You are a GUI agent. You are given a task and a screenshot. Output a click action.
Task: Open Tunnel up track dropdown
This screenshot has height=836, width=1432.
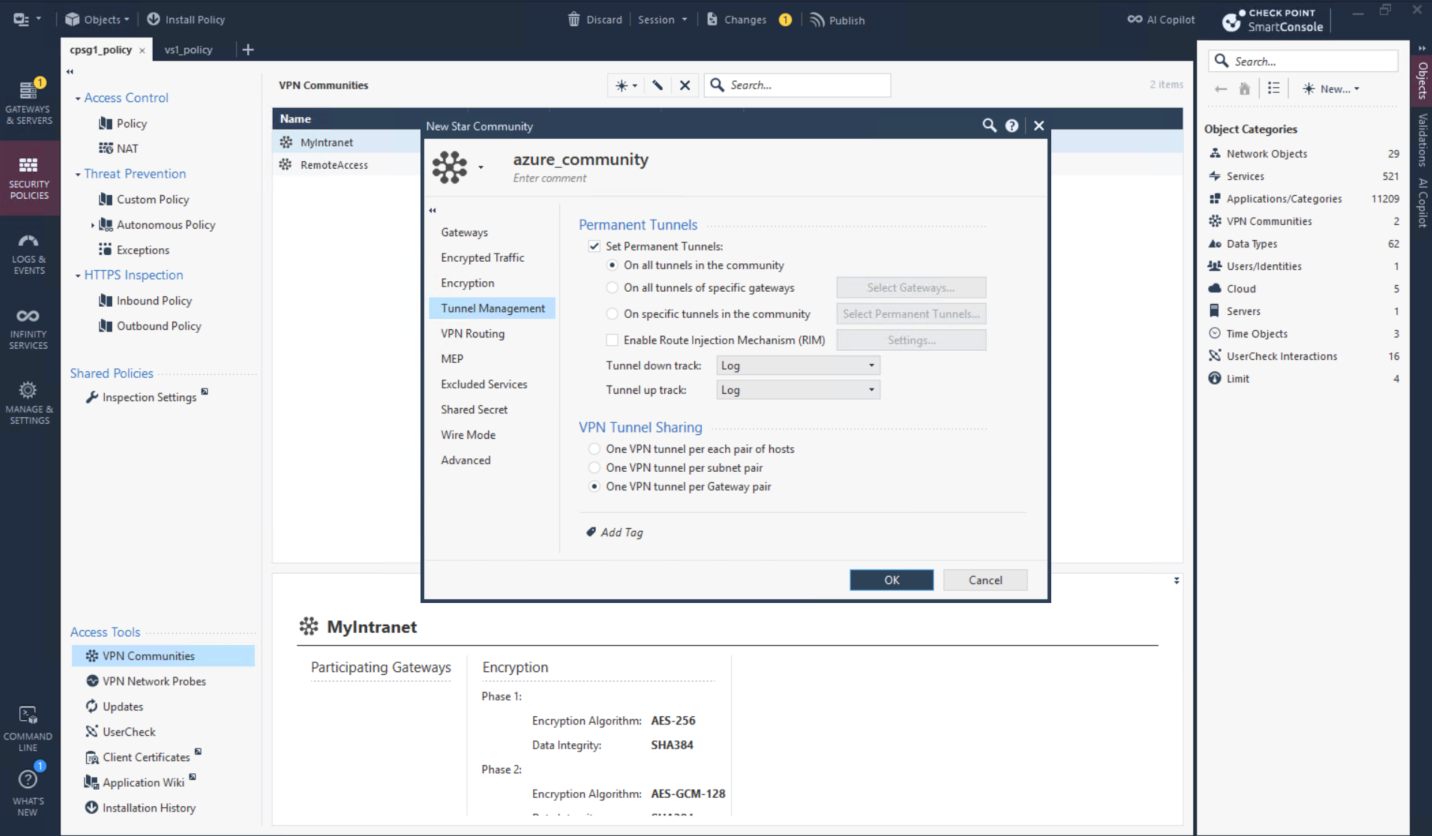click(x=798, y=390)
